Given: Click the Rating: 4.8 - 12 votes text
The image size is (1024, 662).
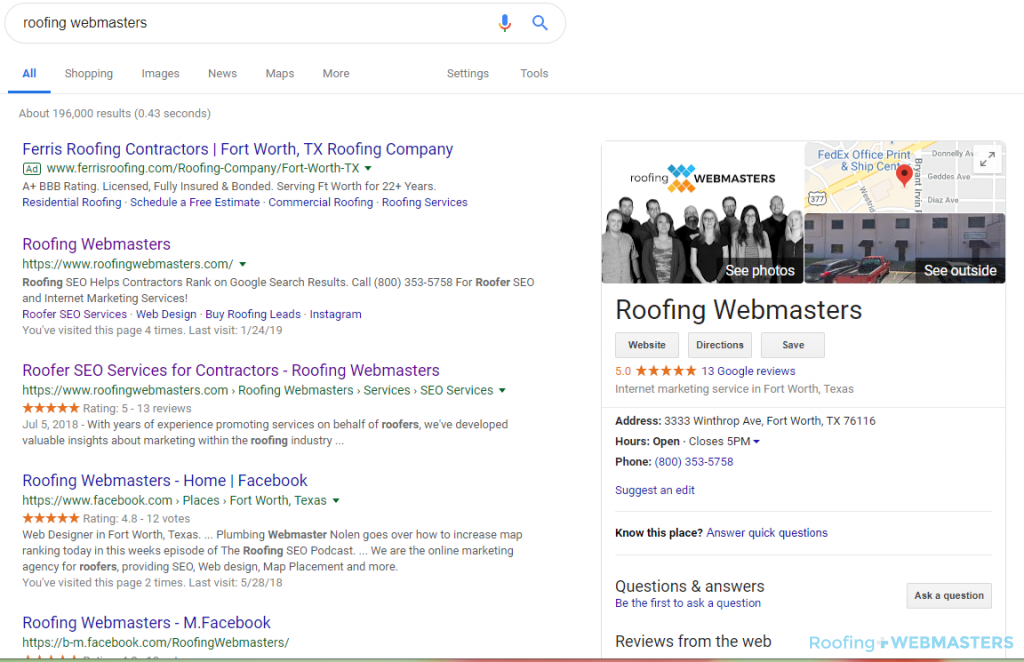Looking at the screenshot, I should coord(136,519).
